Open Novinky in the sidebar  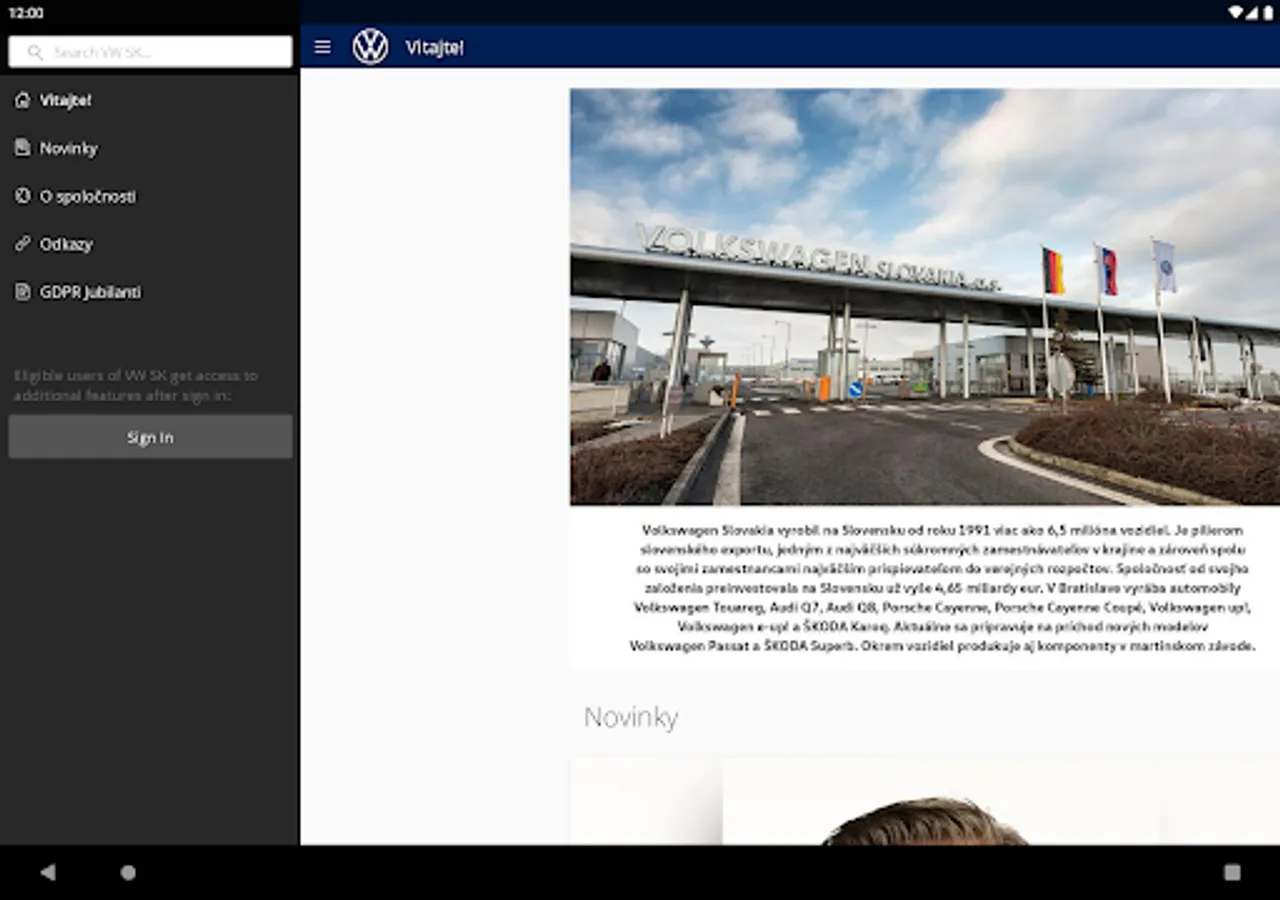coord(150,148)
